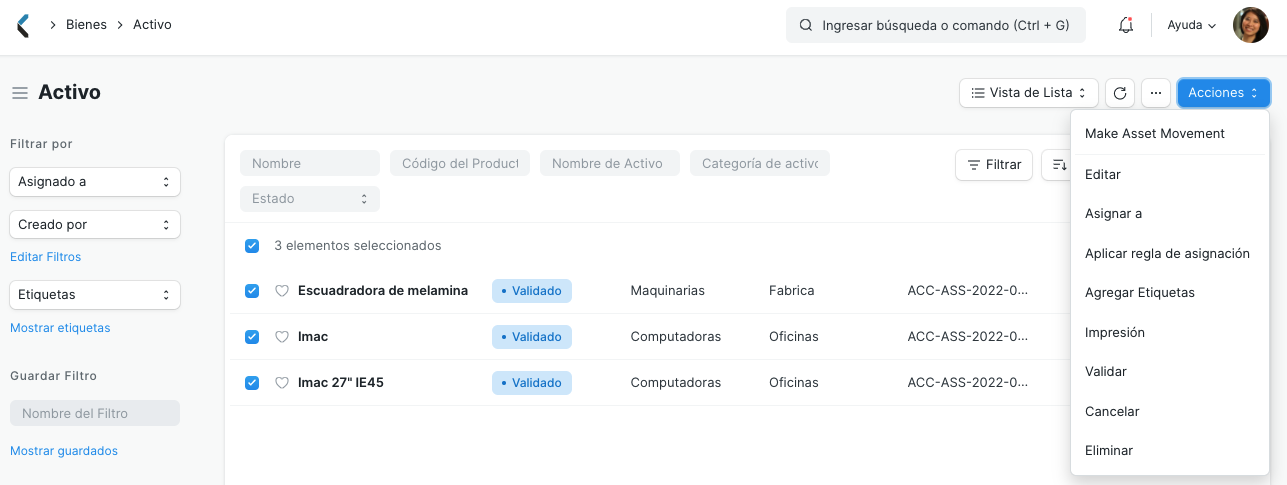Choose Asignar a from the menu

coord(1170,214)
